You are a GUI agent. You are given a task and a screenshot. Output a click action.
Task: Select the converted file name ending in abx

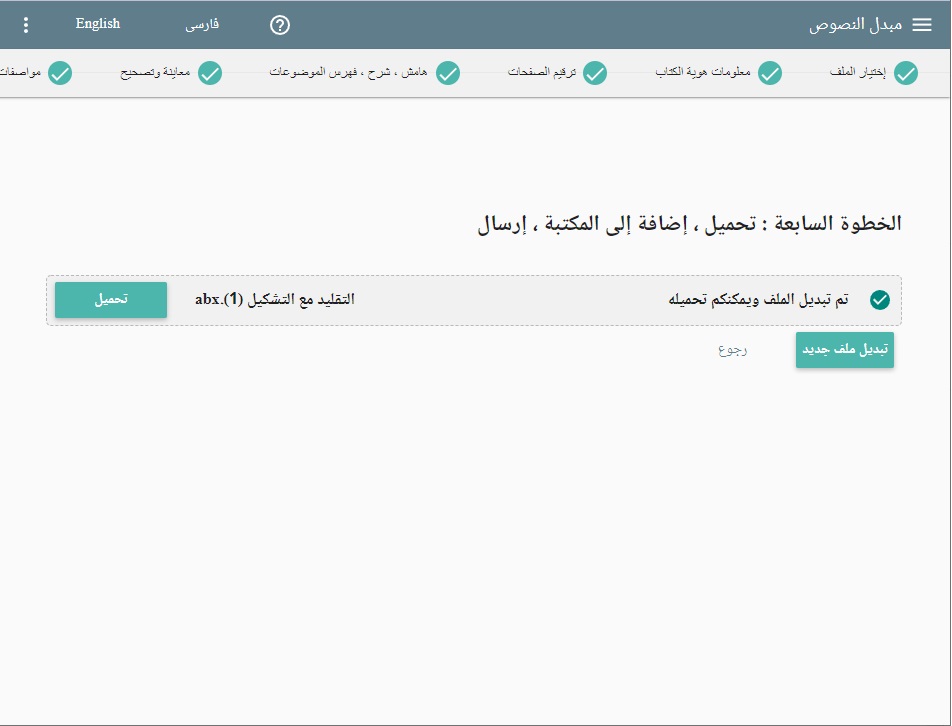click(275, 299)
